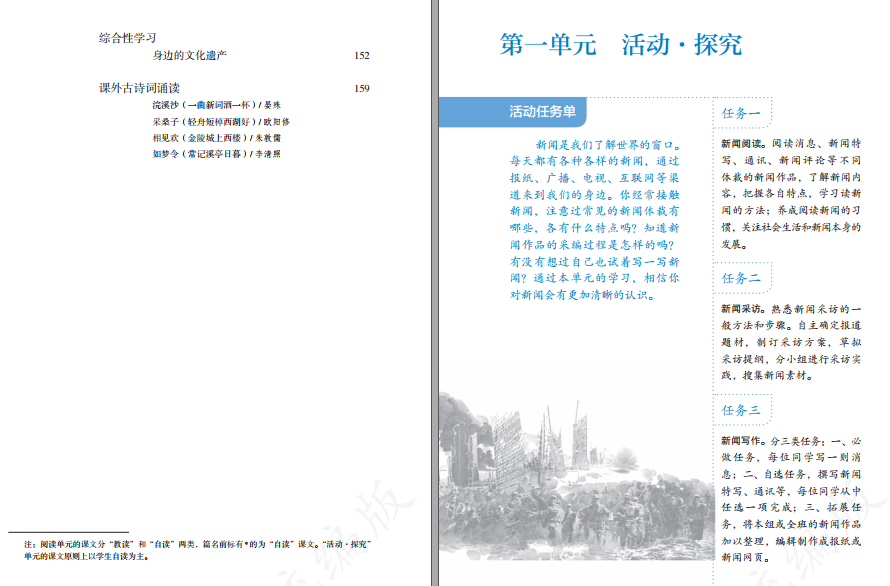Click the 任务二 label
The image size is (890, 586).
[741, 278]
